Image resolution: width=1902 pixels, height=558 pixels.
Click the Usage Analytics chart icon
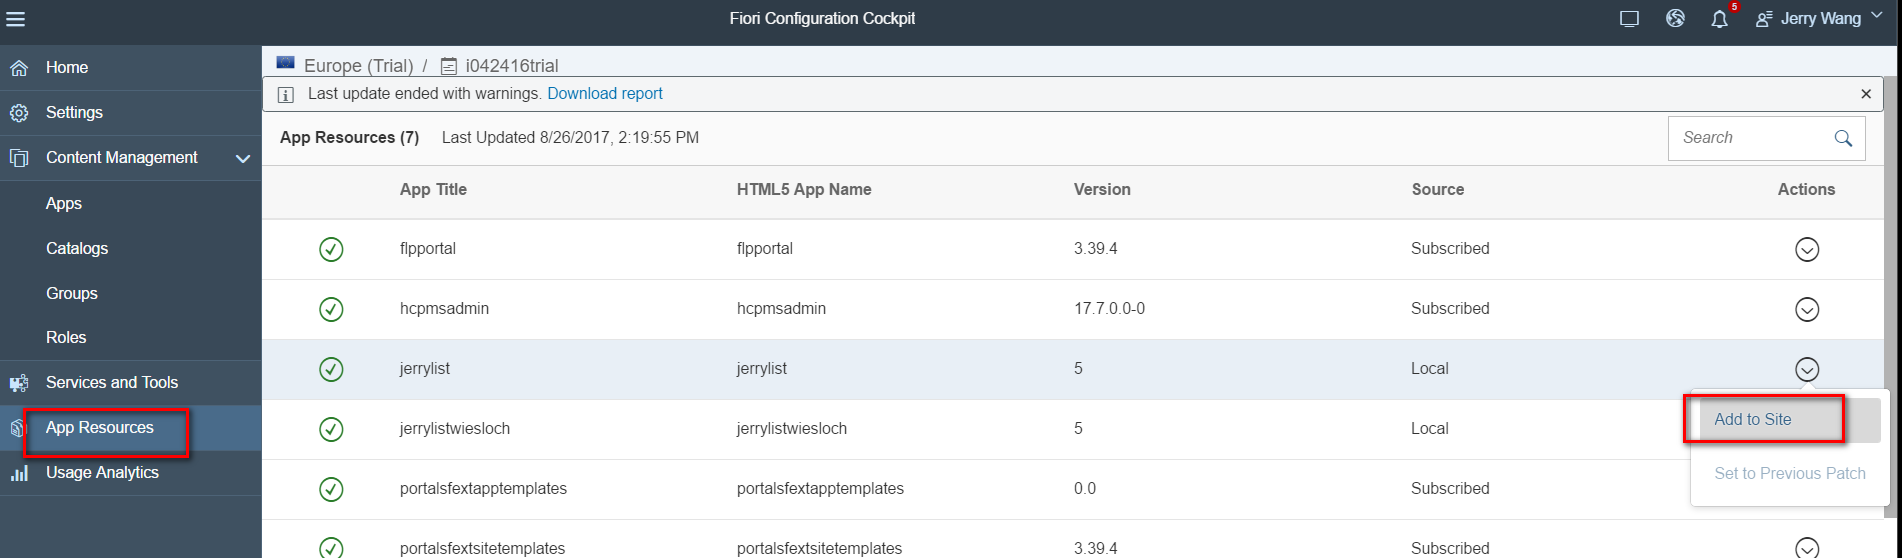point(19,473)
